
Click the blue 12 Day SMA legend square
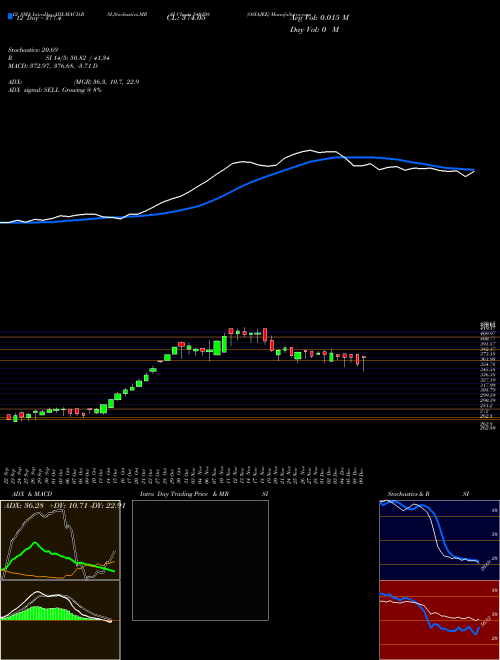pos(10,16)
